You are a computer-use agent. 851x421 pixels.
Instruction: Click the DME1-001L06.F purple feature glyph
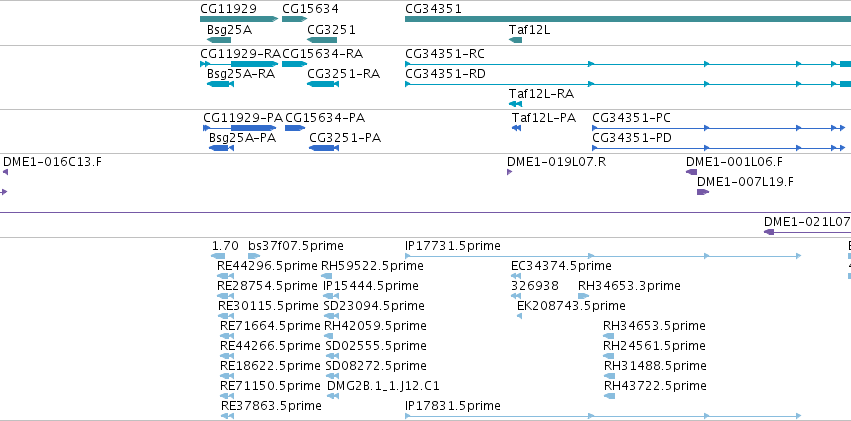(x=691, y=172)
